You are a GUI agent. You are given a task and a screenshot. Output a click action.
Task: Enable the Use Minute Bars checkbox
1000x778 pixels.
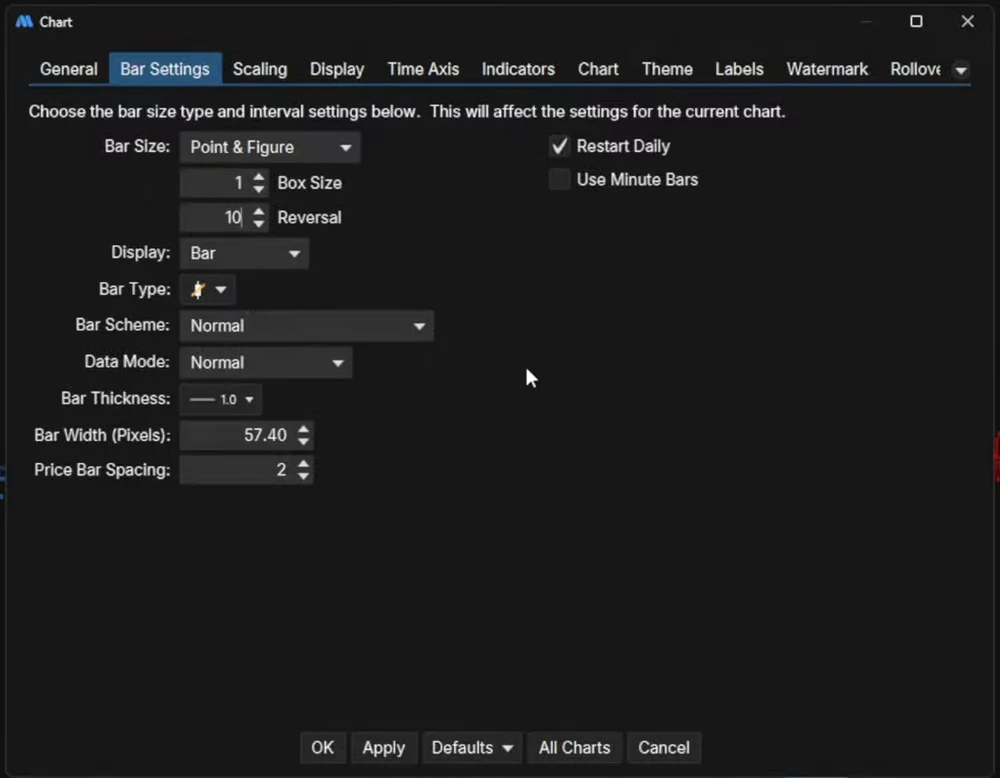tap(559, 180)
